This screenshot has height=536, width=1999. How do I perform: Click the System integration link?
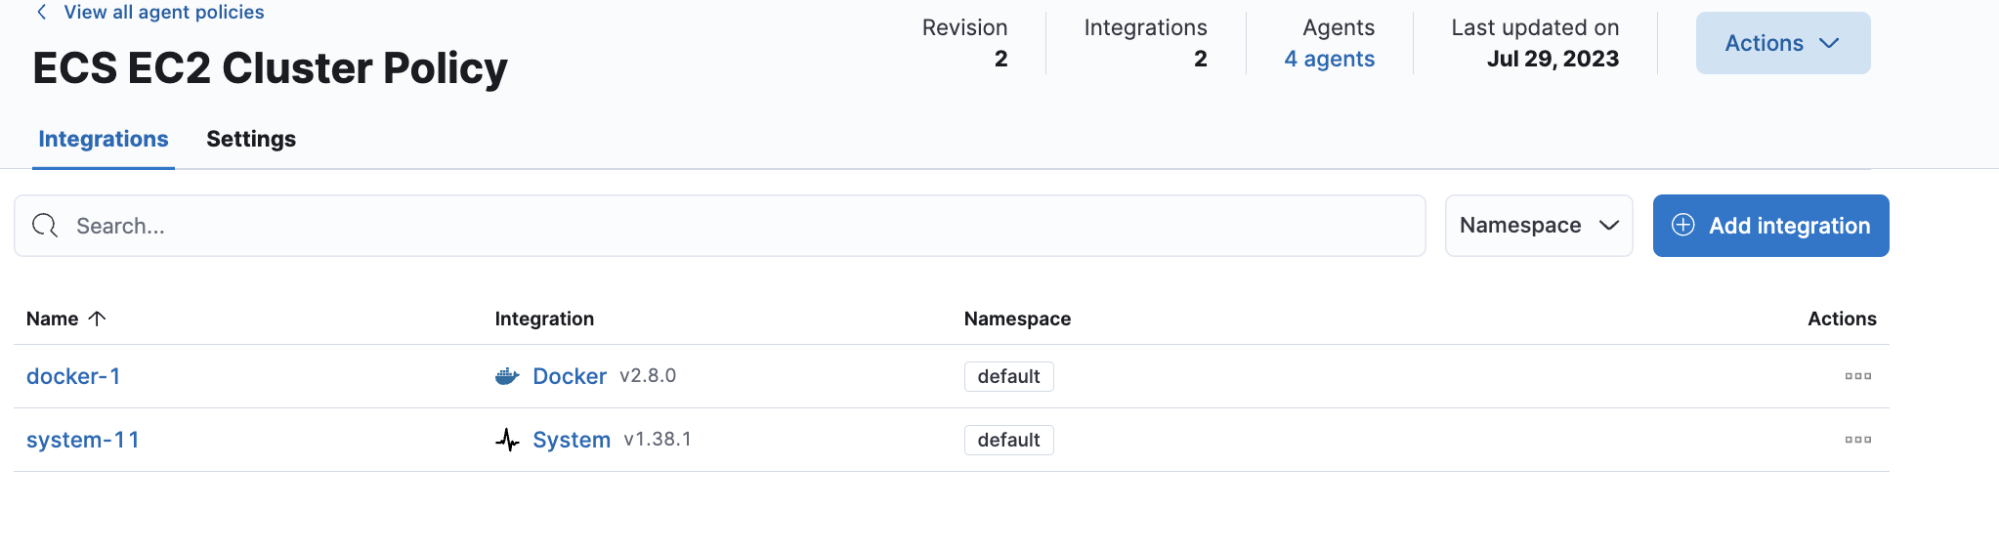pos(571,440)
